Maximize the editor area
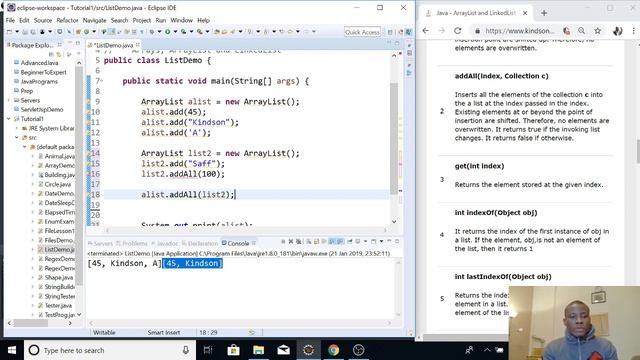The image size is (640, 360). click(x=397, y=43)
